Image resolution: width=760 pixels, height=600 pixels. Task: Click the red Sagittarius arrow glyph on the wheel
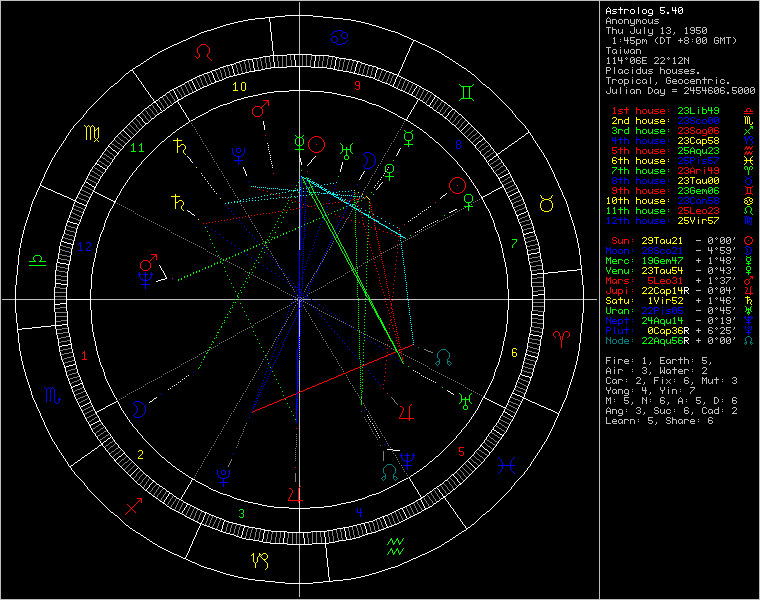[133, 506]
